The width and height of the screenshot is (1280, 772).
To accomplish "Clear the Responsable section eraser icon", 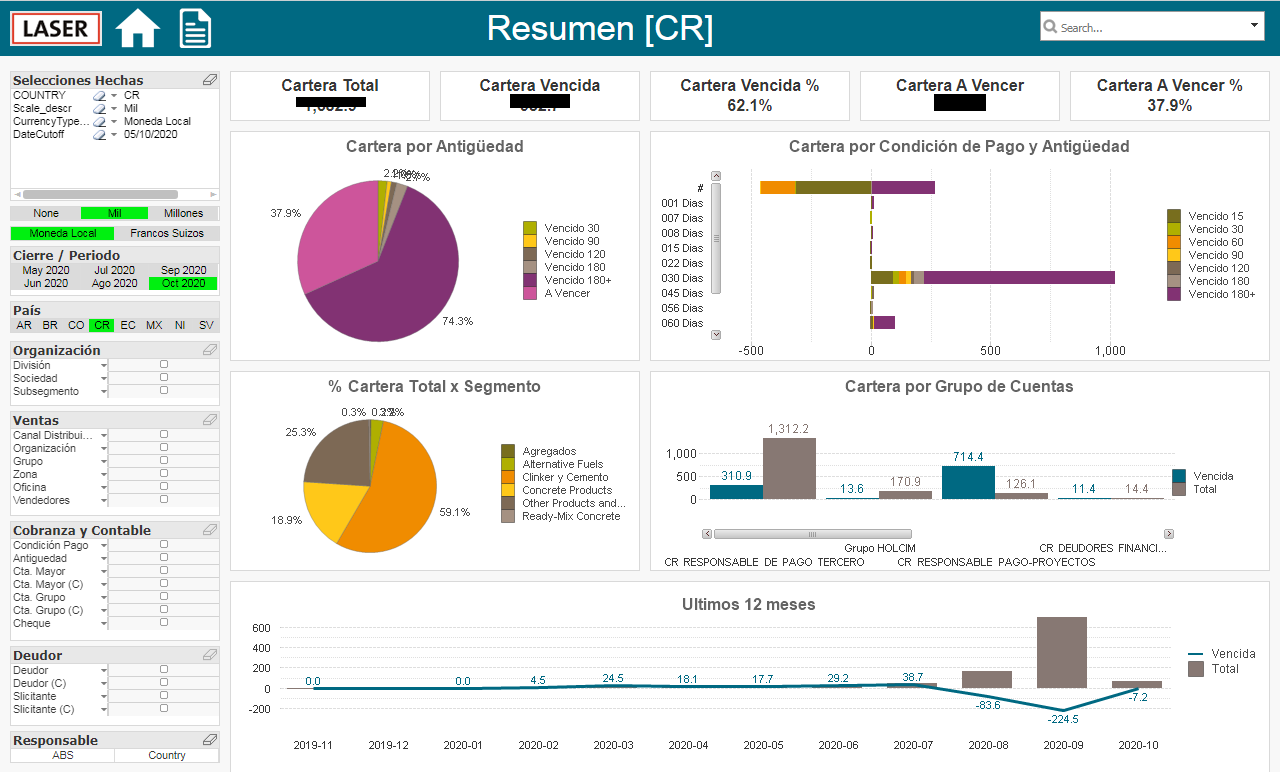I will (x=209, y=740).
